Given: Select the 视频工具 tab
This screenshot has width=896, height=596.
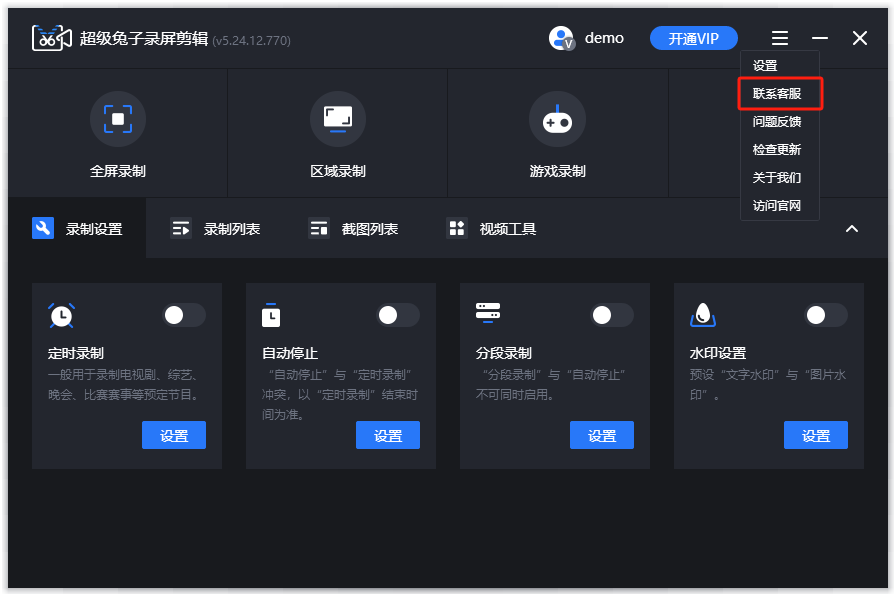Looking at the screenshot, I should point(491,229).
